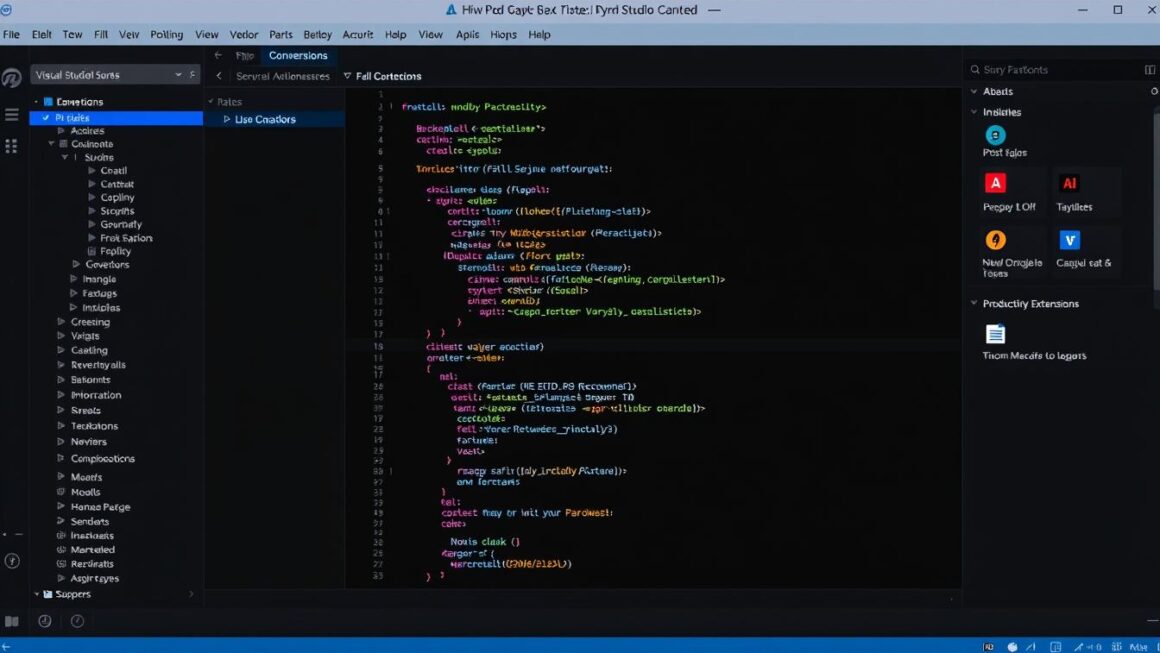Click the pin icon beside Visual Studiol Sorss
The height and width of the screenshot is (653, 1160).
[x=192, y=75]
